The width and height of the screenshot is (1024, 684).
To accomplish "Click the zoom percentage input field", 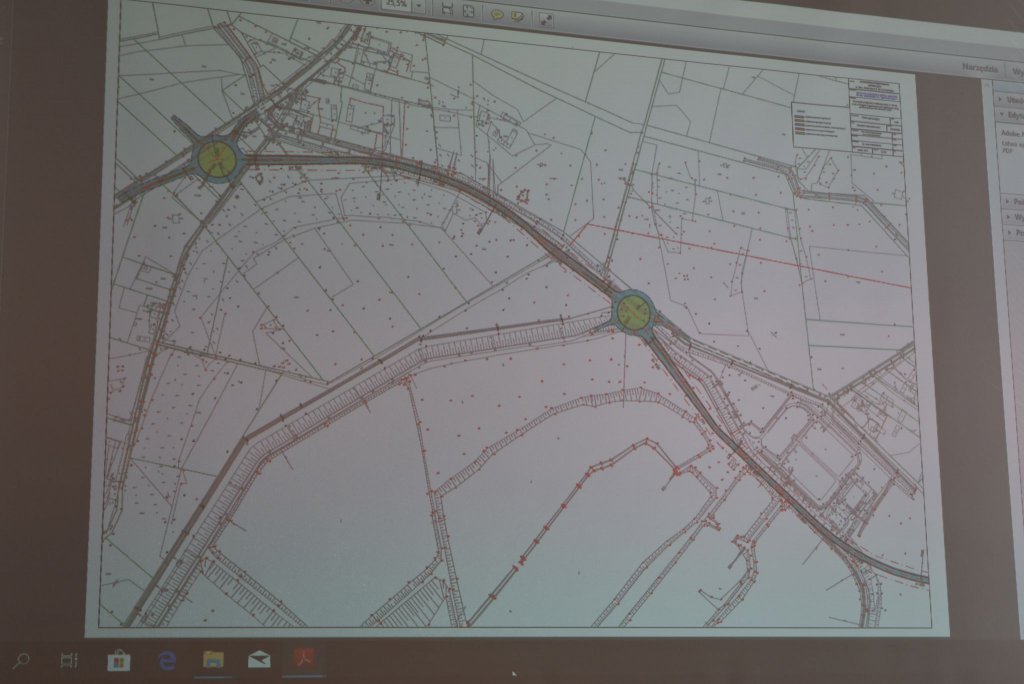I will pyautogui.click(x=396, y=4).
